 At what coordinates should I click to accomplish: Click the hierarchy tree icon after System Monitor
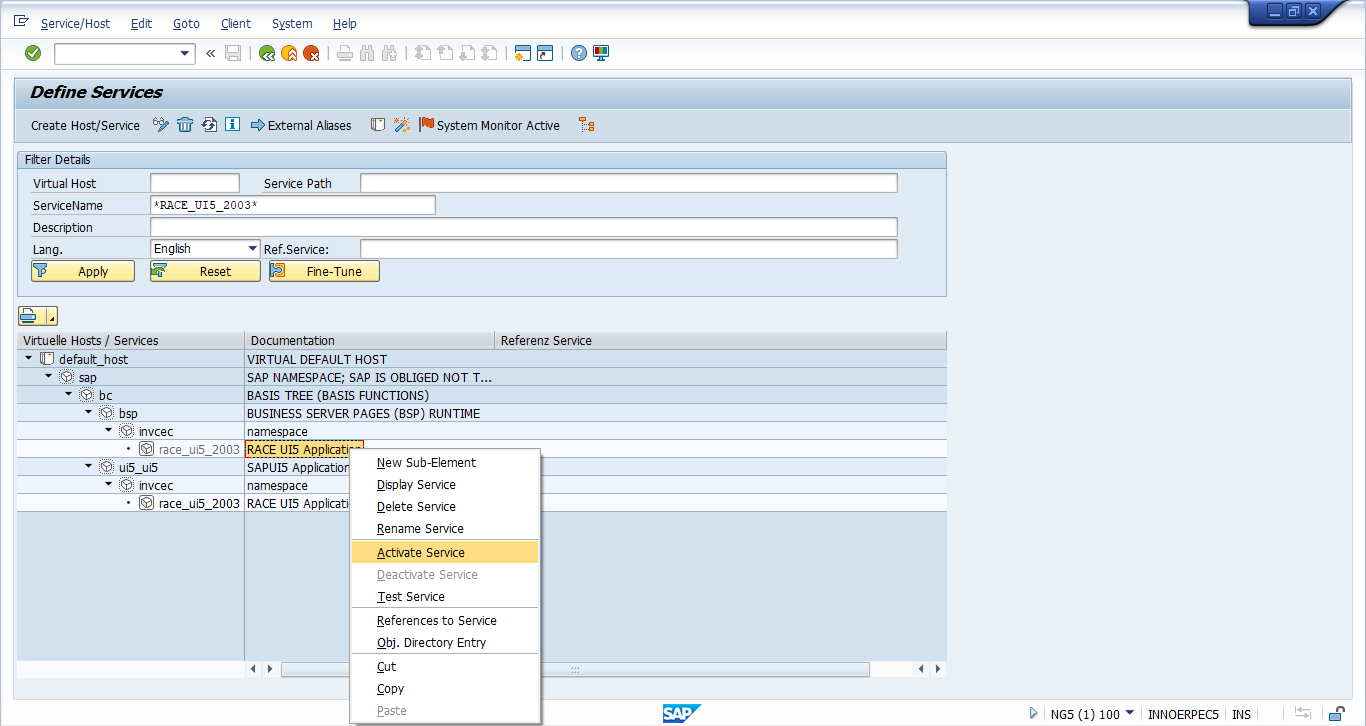(587, 125)
